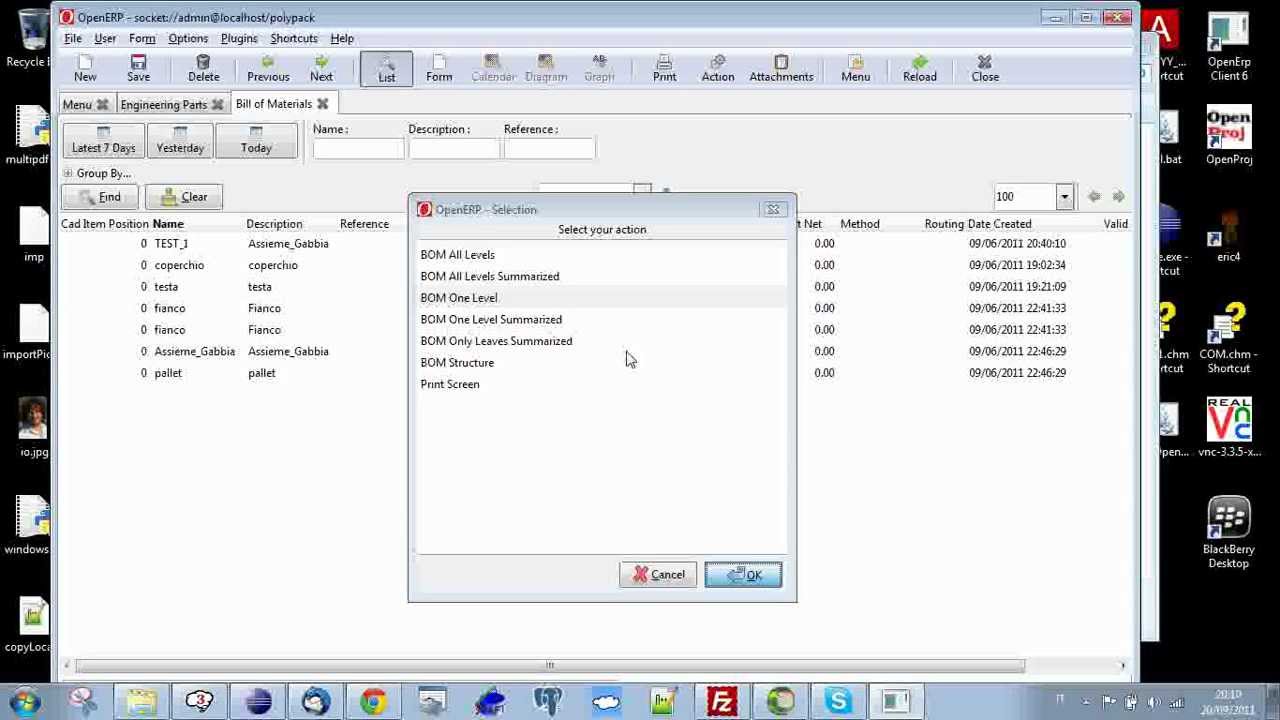1280x720 pixels.
Task: Open Chrome from taskbar
Action: click(x=374, y=701)
